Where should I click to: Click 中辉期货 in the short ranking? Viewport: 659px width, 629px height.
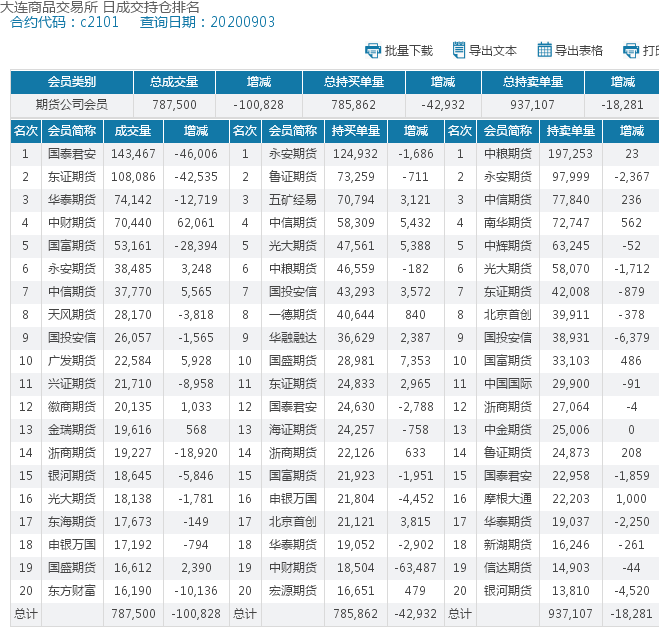click(508, 245)
